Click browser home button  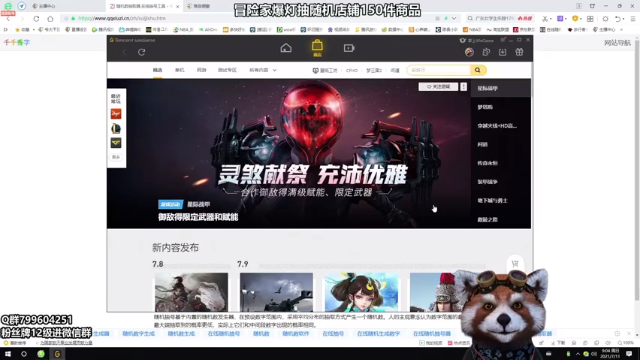coord(50,19)
